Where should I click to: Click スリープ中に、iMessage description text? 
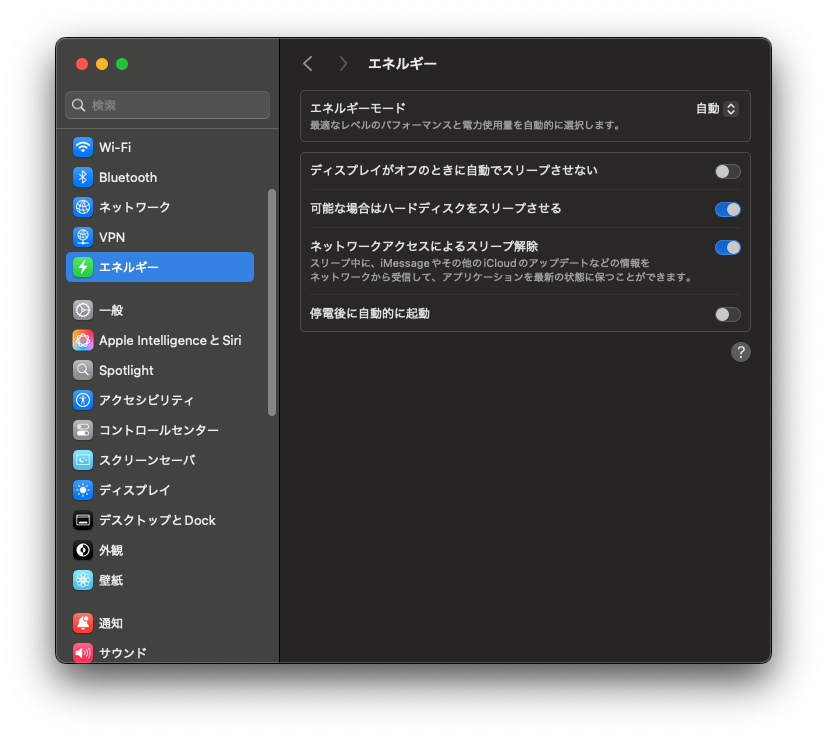pyautogui.click(x=501, y=270)
